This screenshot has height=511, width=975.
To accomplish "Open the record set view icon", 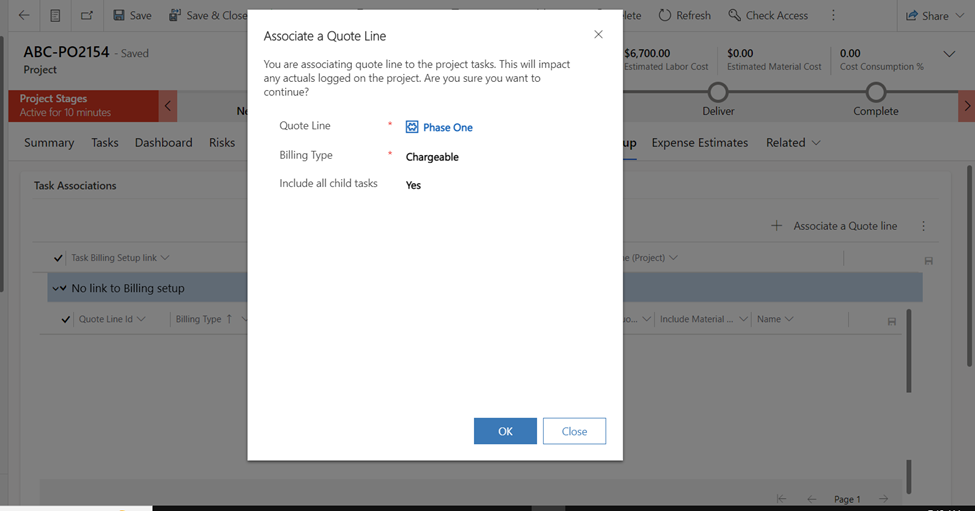I will [x=55, y=16].
